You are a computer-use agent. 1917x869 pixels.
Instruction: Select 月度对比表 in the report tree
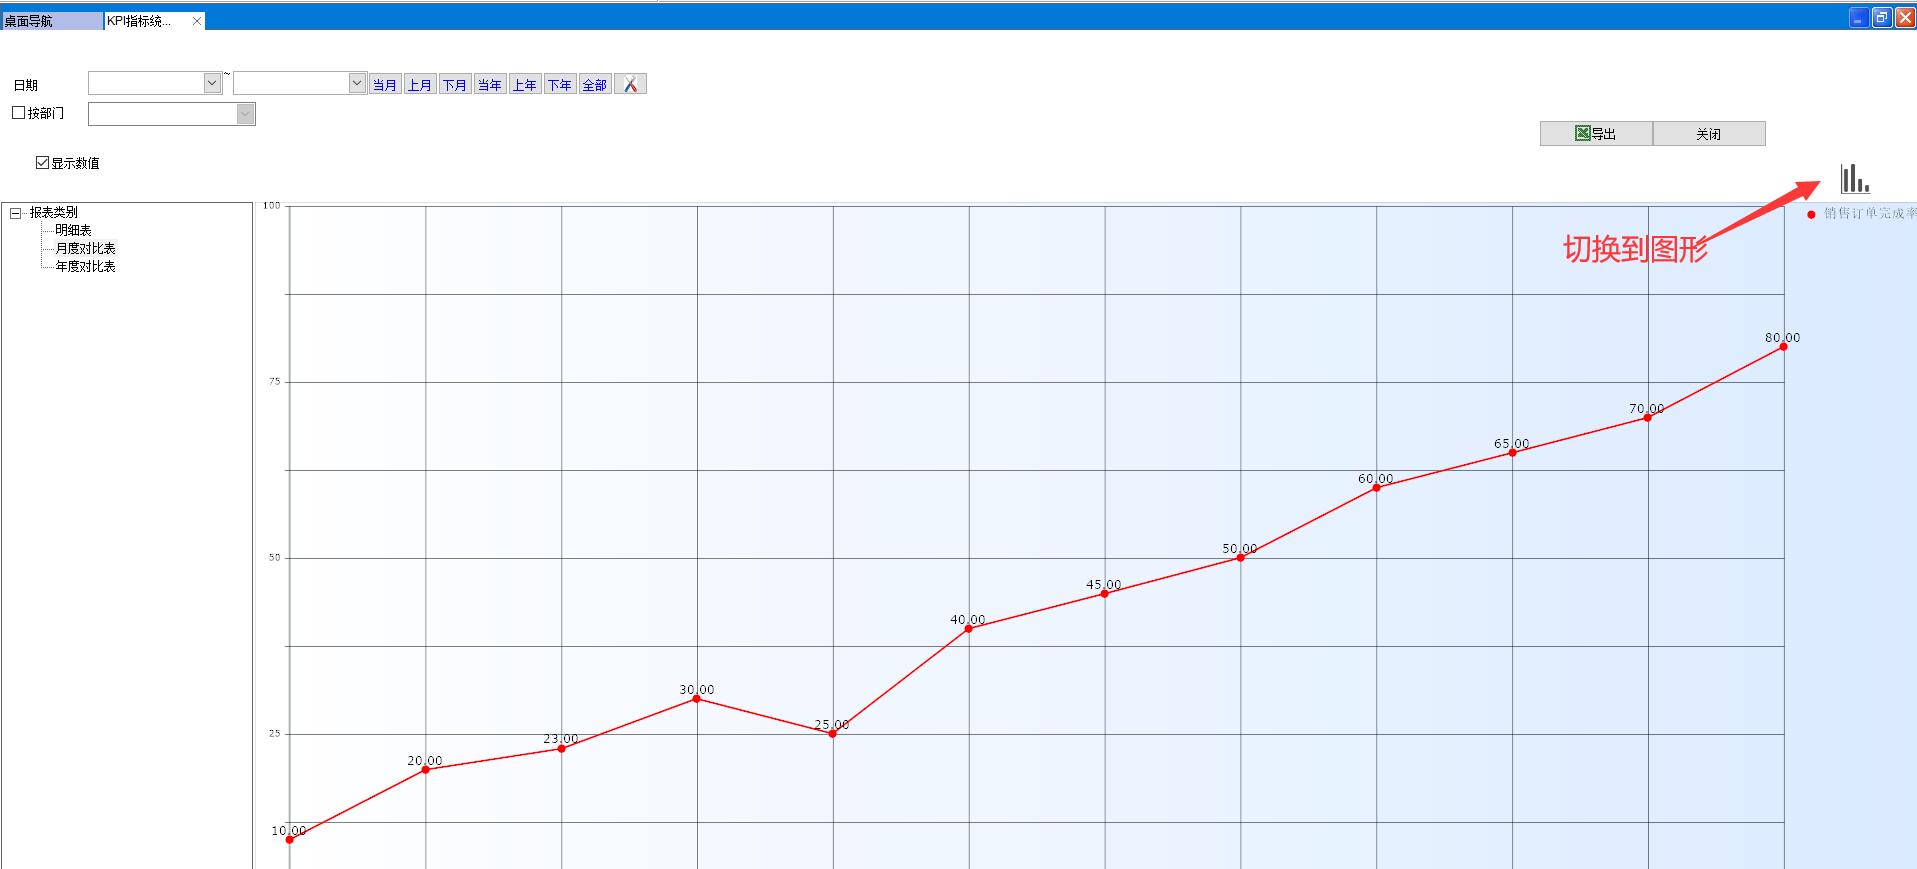click(x=85, y=248)
